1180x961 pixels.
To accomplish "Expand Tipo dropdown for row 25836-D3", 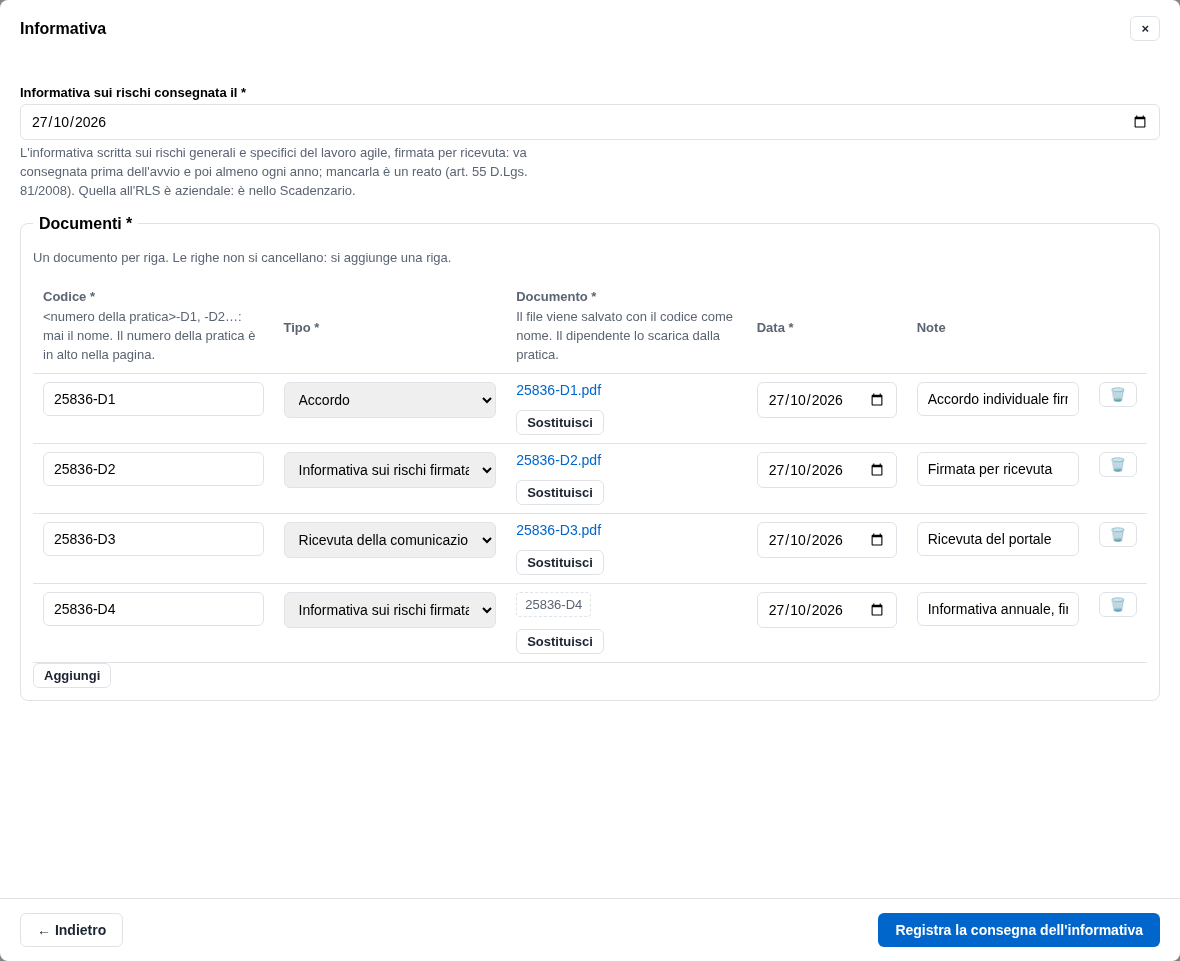I will click(x=389, y=540).
